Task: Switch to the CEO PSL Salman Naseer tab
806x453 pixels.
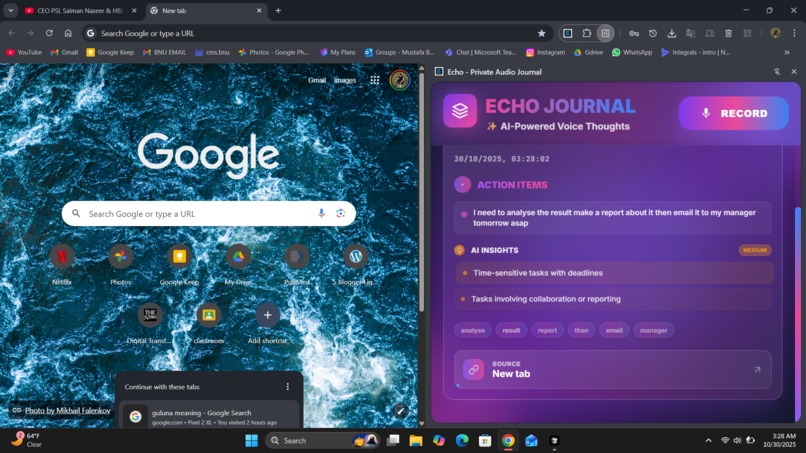Action: [x=81, y=10]
